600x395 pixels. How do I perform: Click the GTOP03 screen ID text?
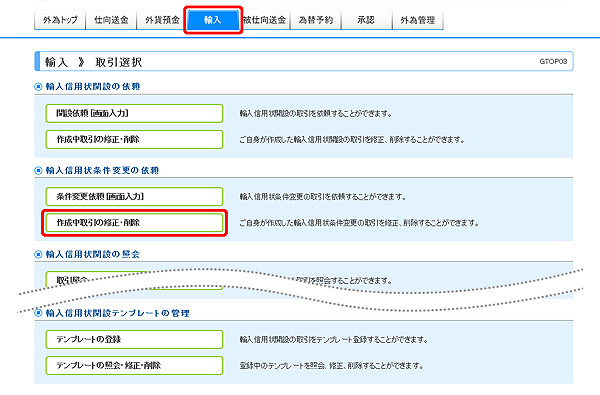553,61
